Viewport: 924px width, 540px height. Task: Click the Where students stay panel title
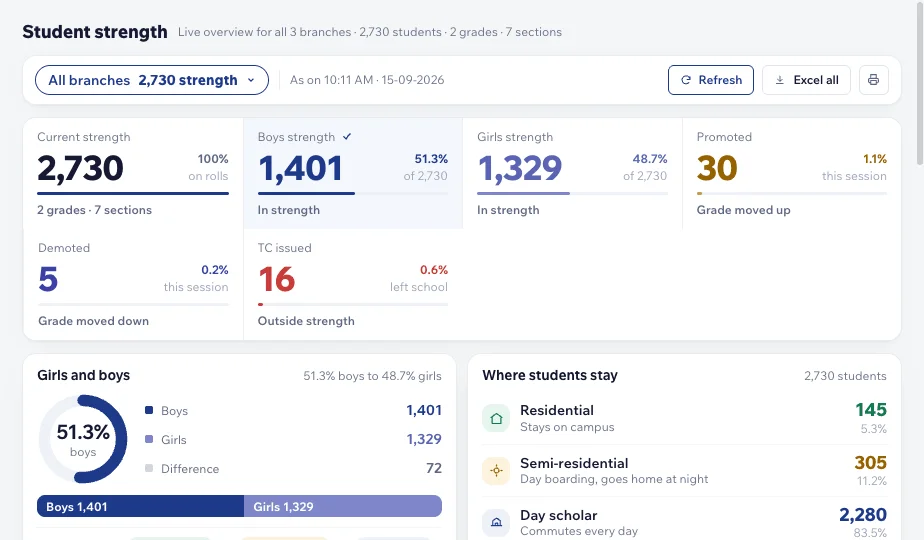point(550,376)
